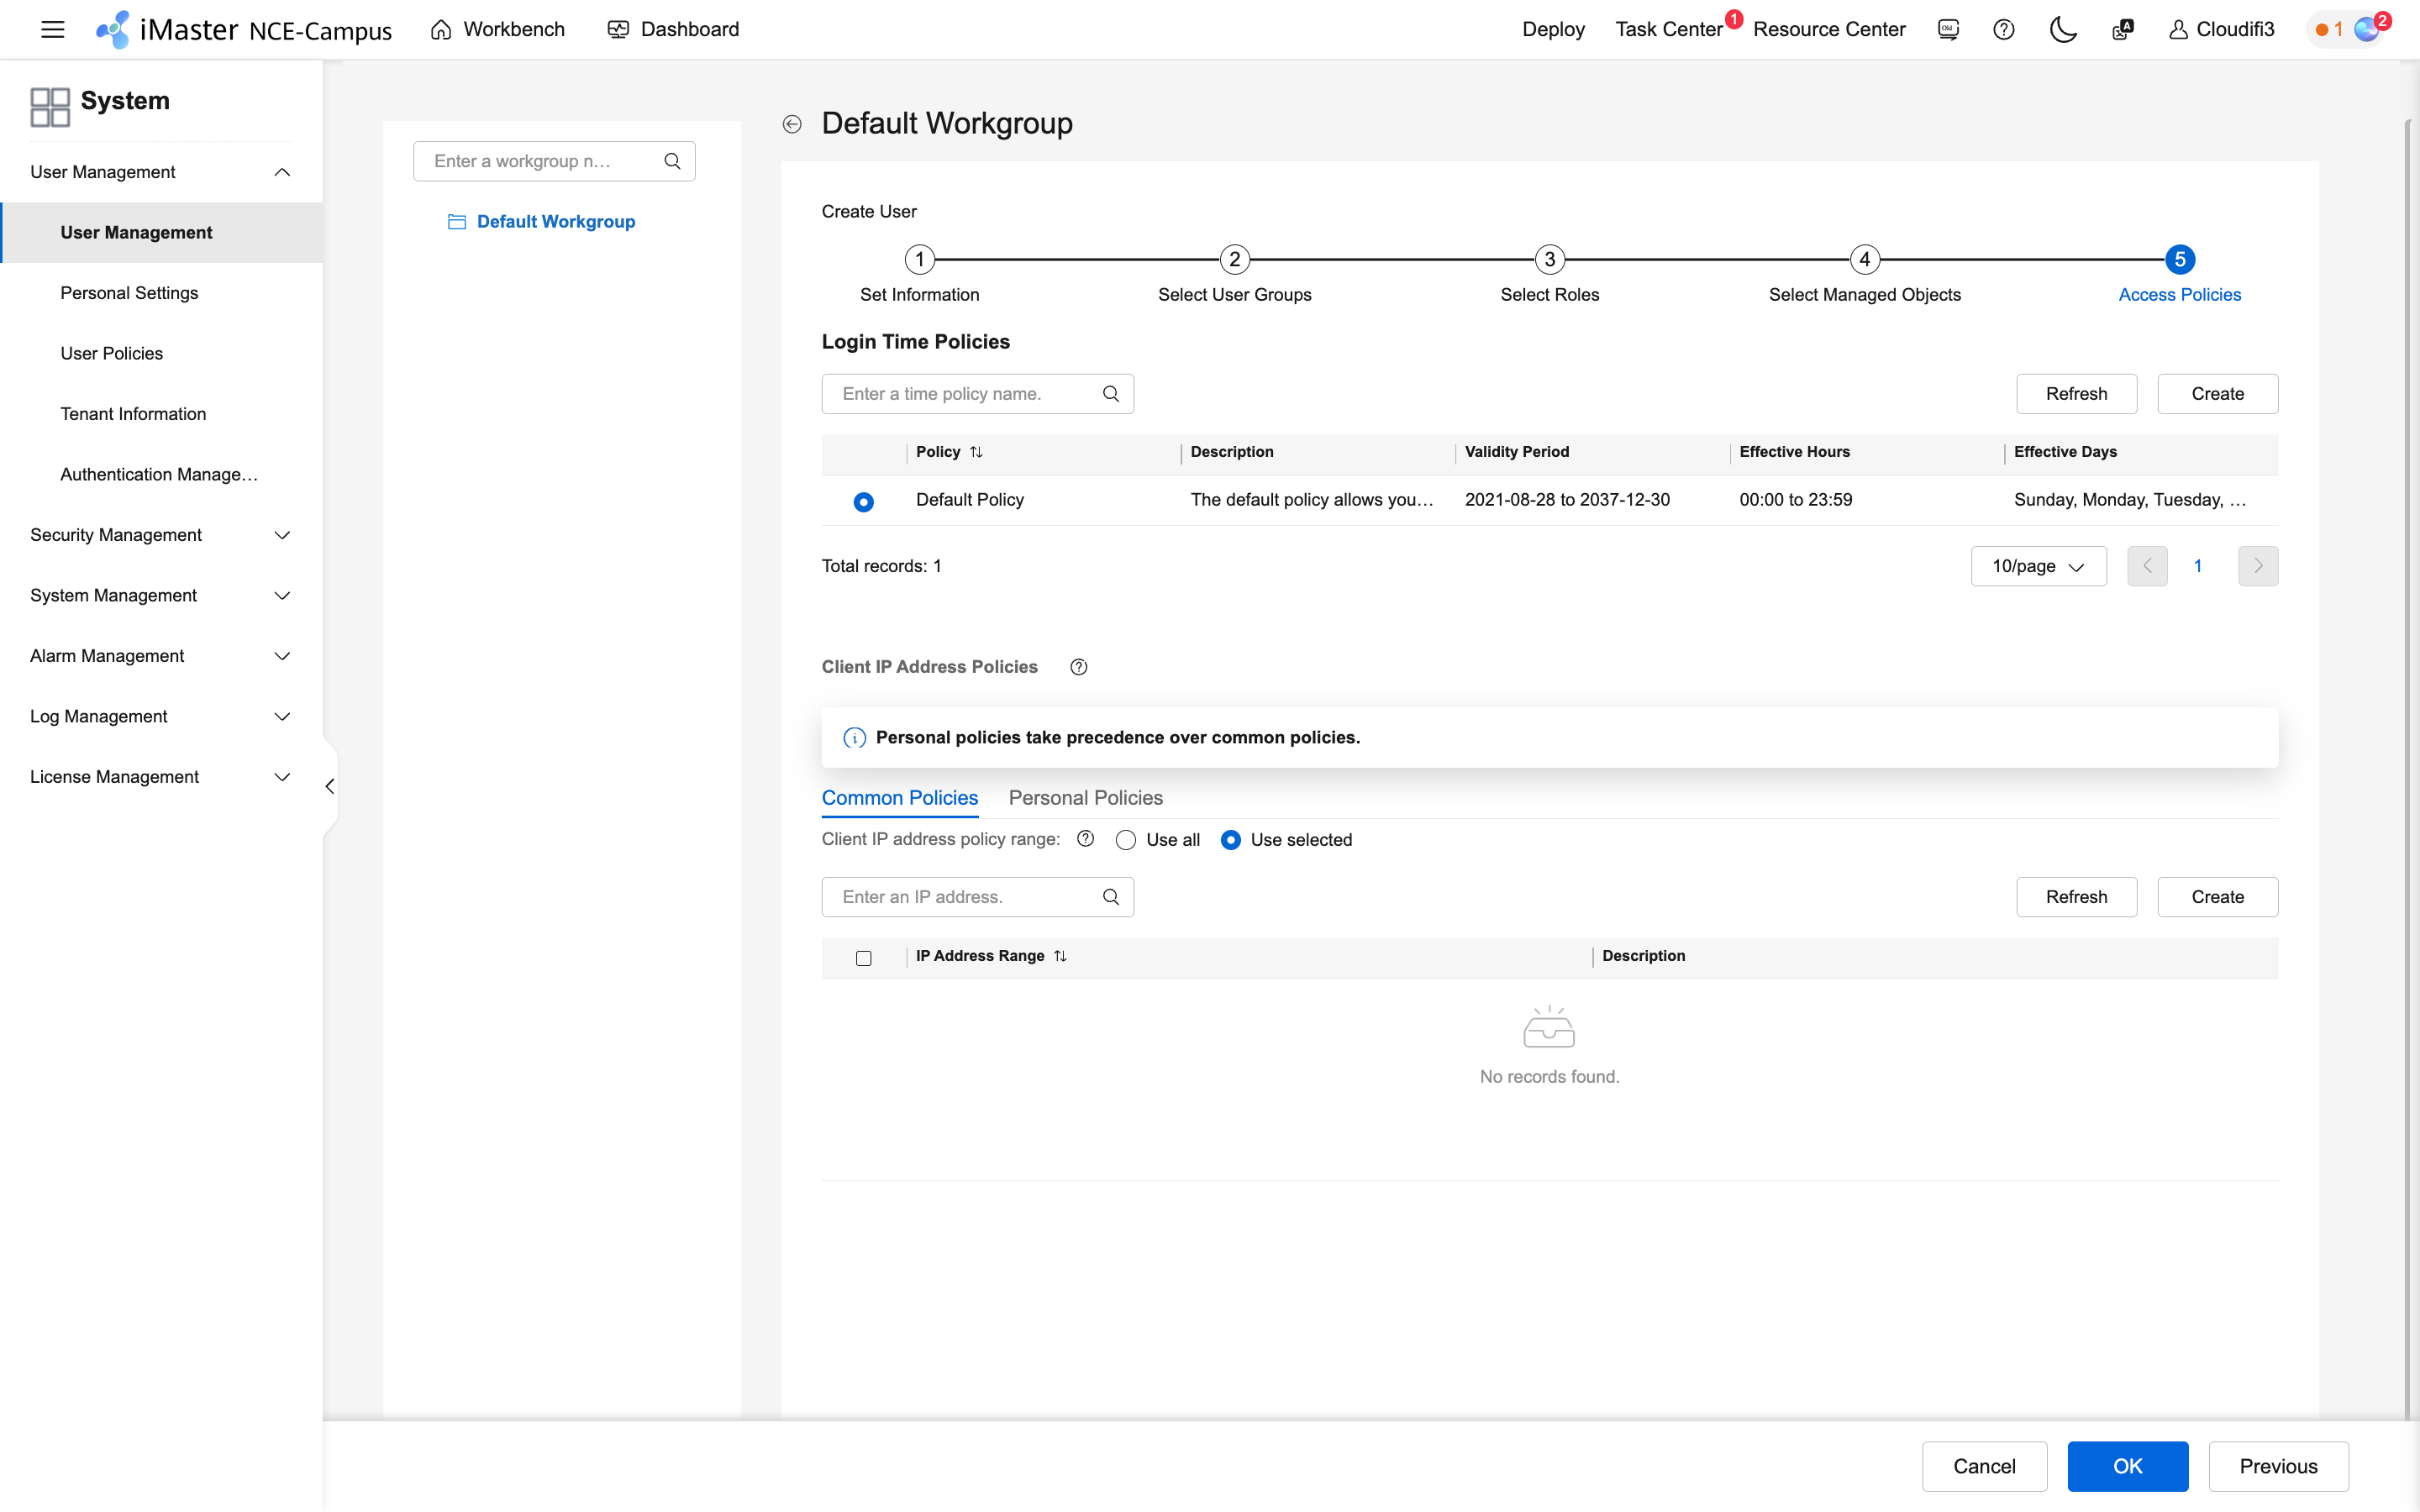The height and width of the screenshot is (1512, 2420).
Task: Switch to the Personal Policies tab
Action: [x=1086, y=797]
